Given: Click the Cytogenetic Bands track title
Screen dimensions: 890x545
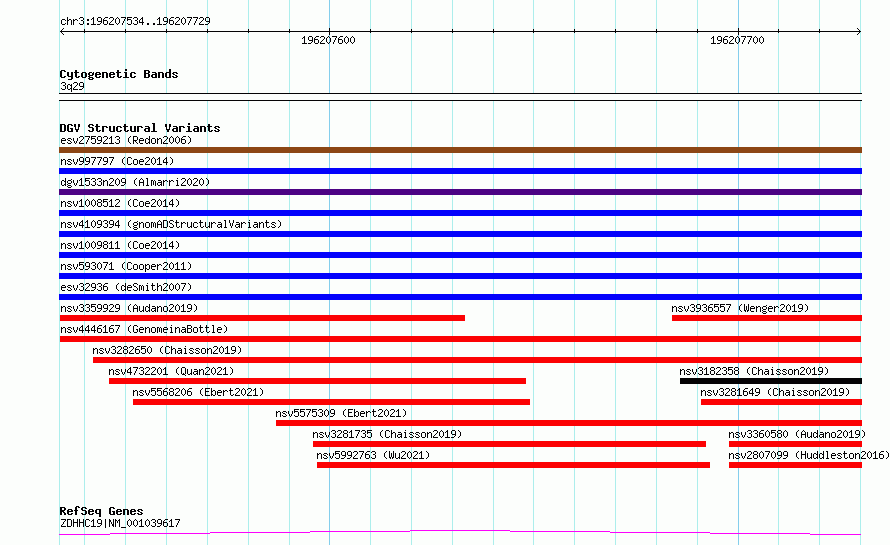Looking at the screenshot, I should point(119,74).
